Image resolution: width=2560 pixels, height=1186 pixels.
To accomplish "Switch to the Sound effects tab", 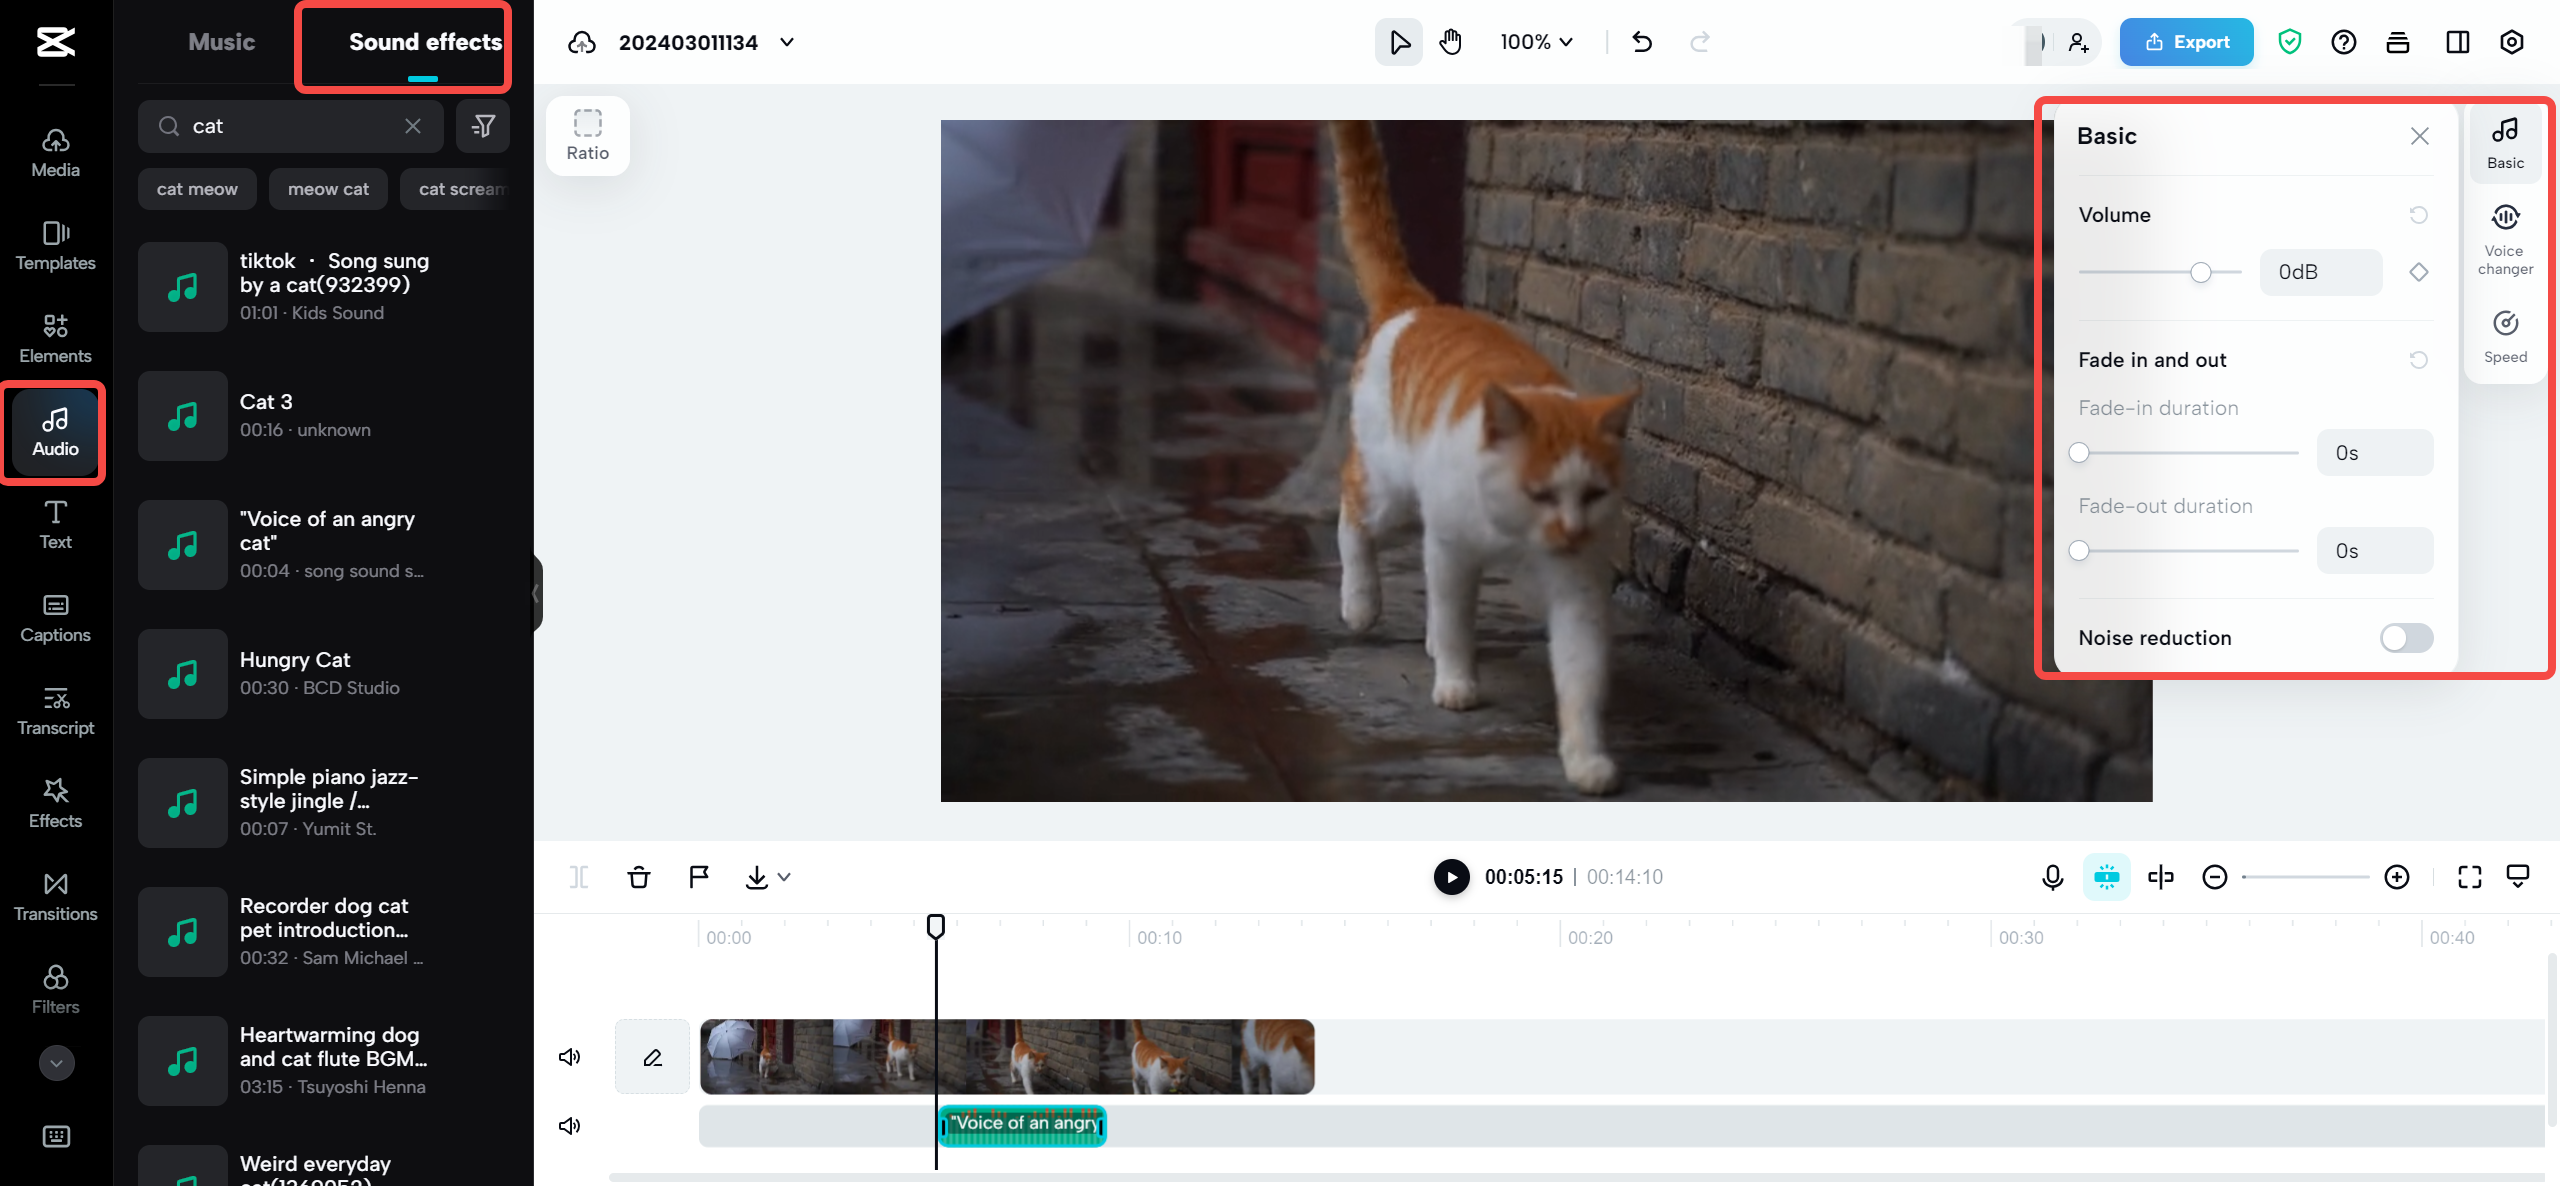I will coord(425,42).
